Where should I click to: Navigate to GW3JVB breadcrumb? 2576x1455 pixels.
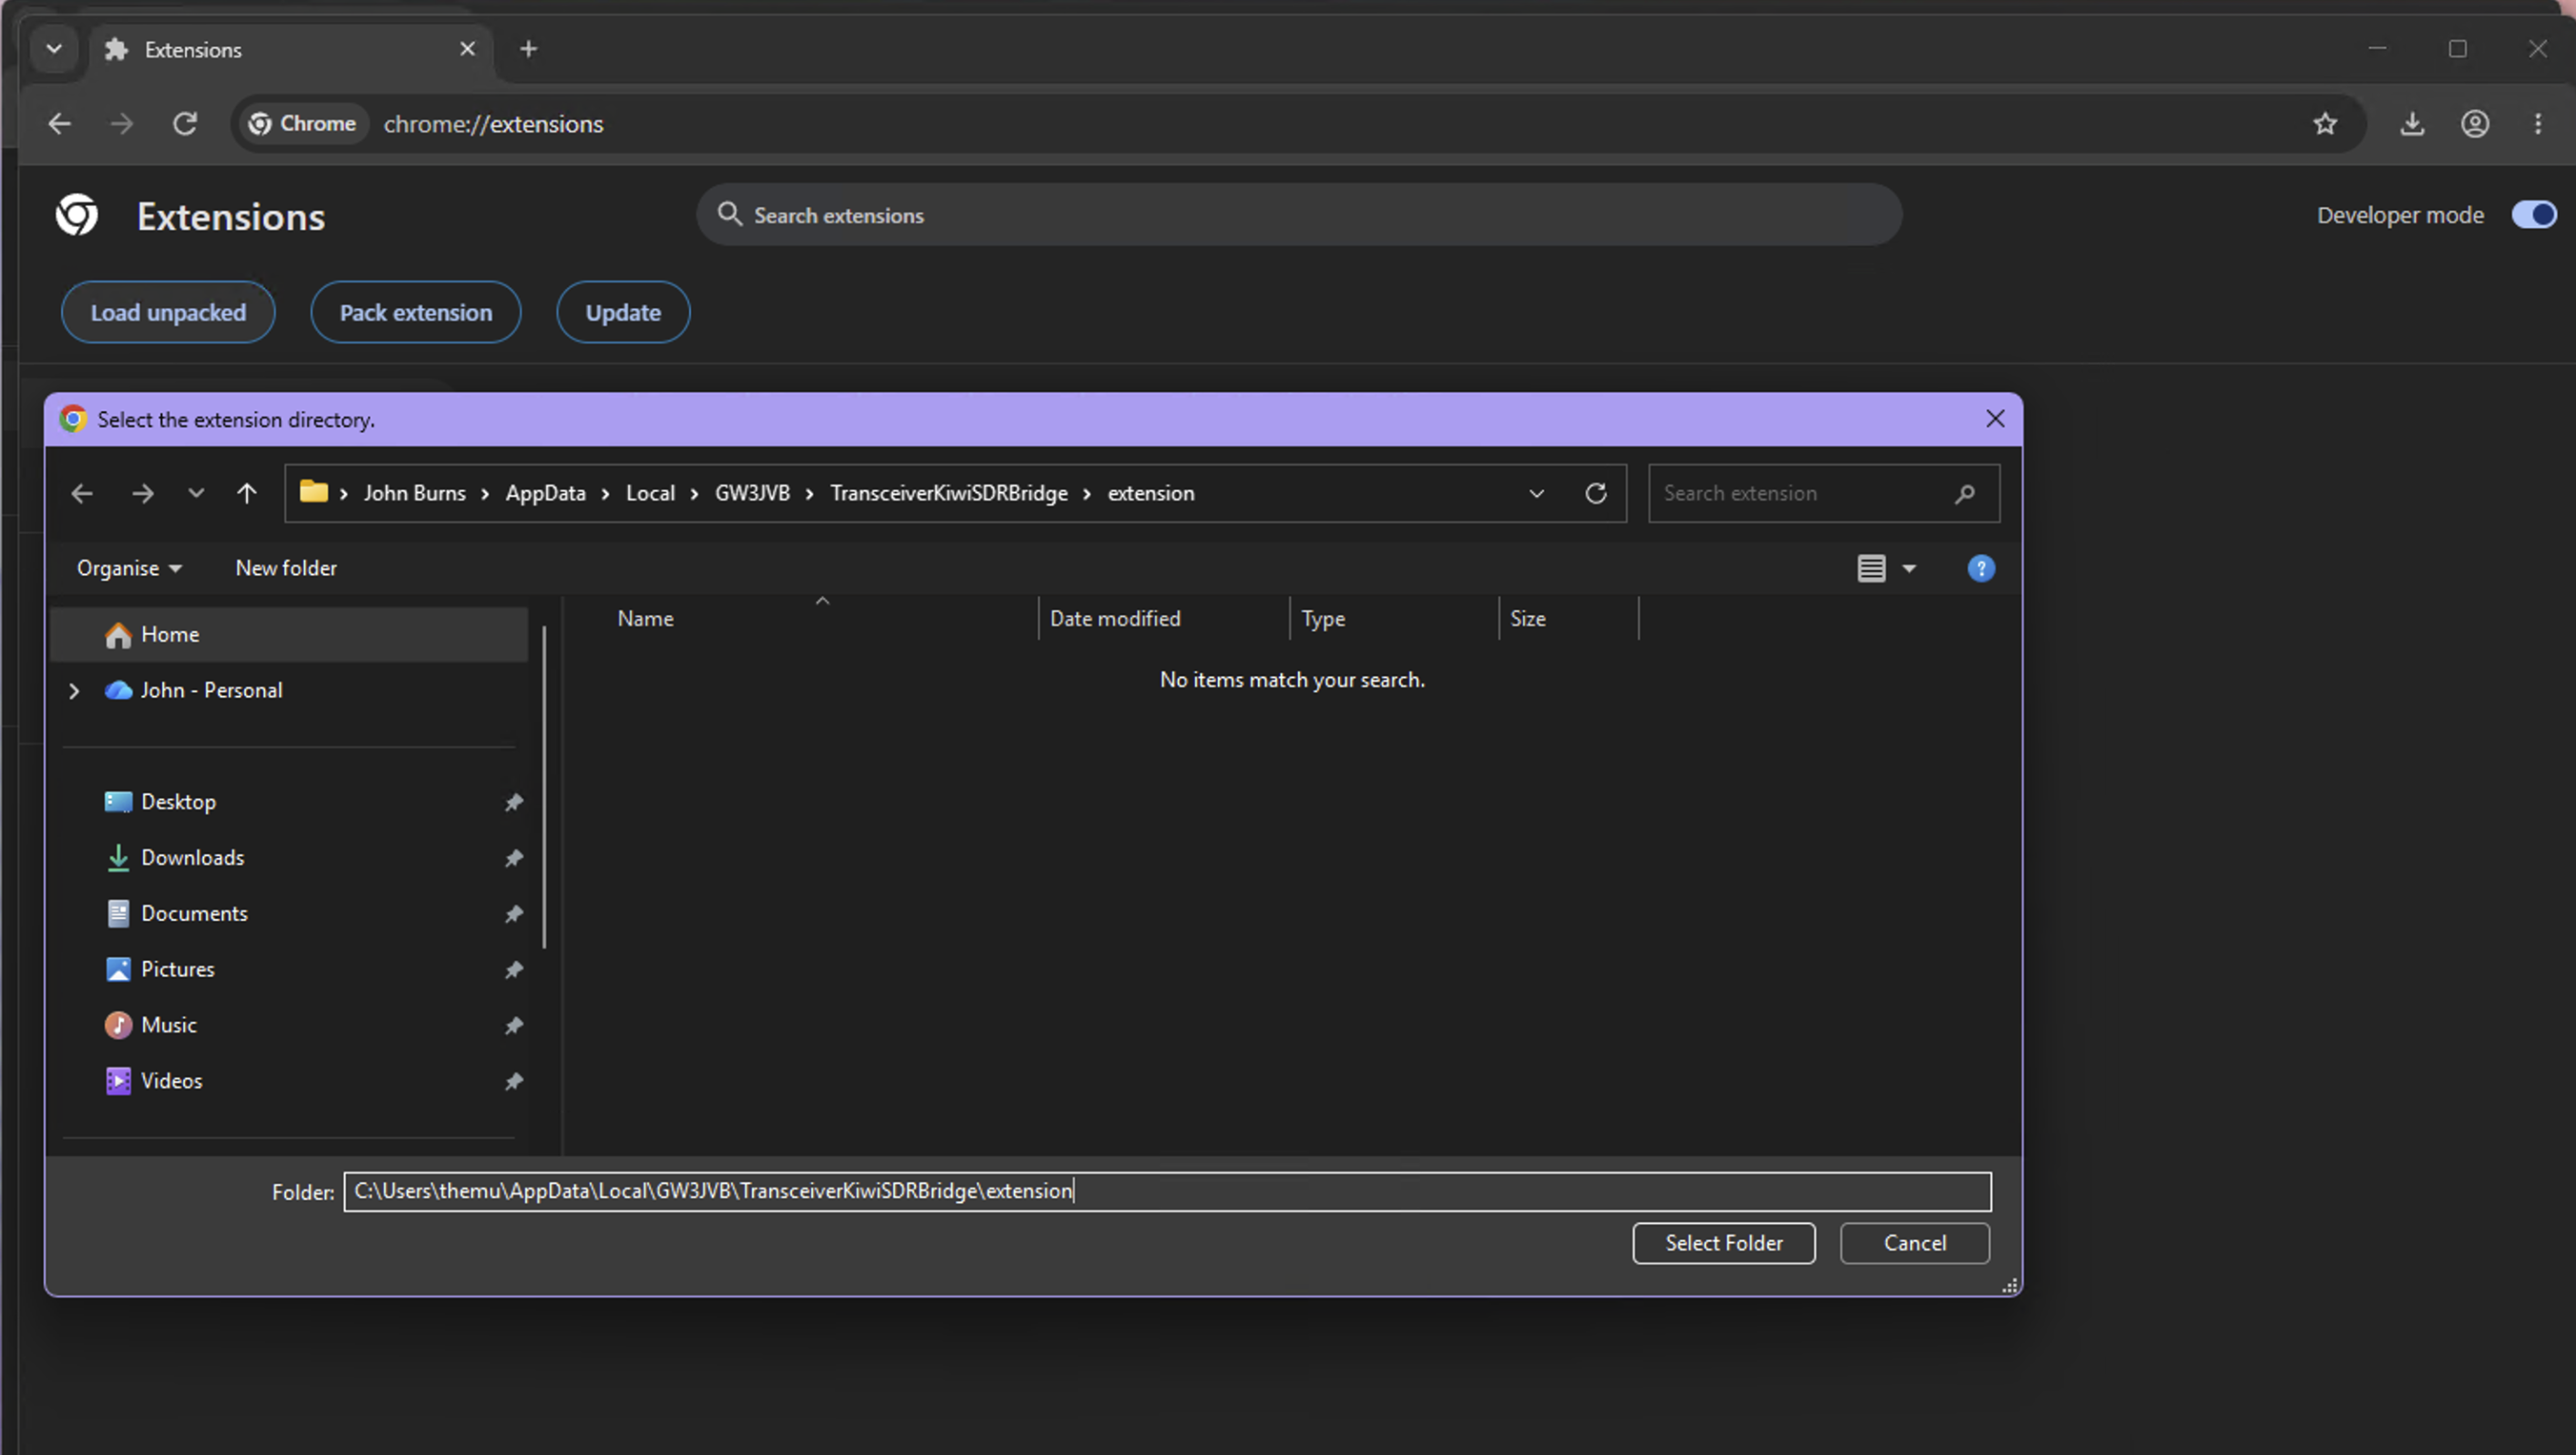pos(752,493)
